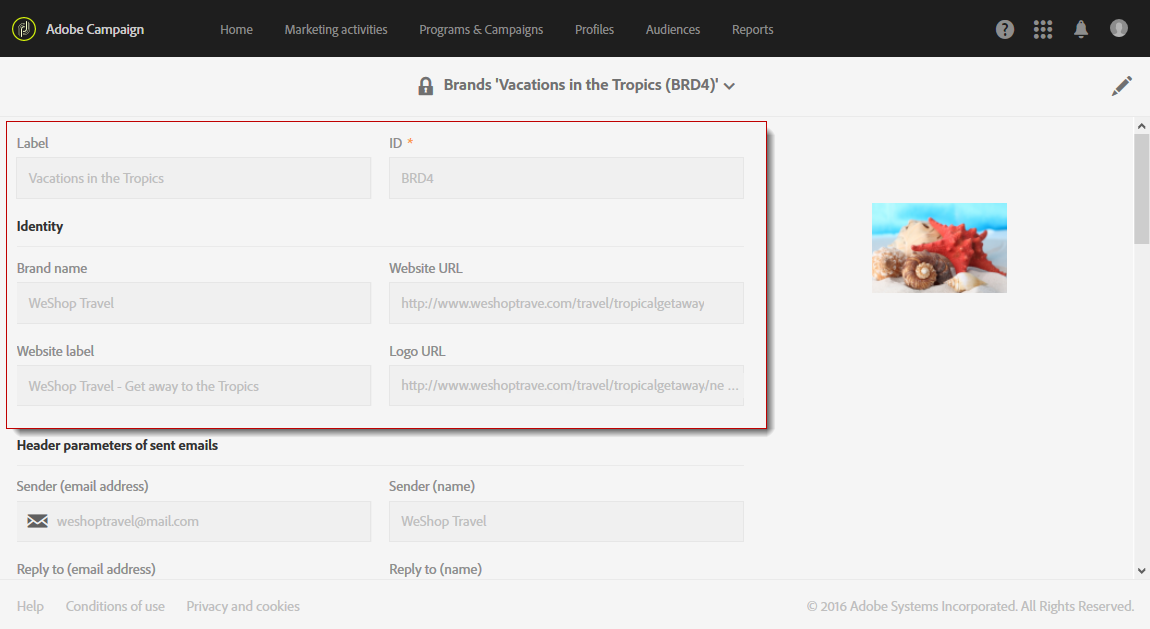Click the Brand name field 'WeShop Travel'
This screenshot has height=629, width=1150.
click(x=194, y=303)
